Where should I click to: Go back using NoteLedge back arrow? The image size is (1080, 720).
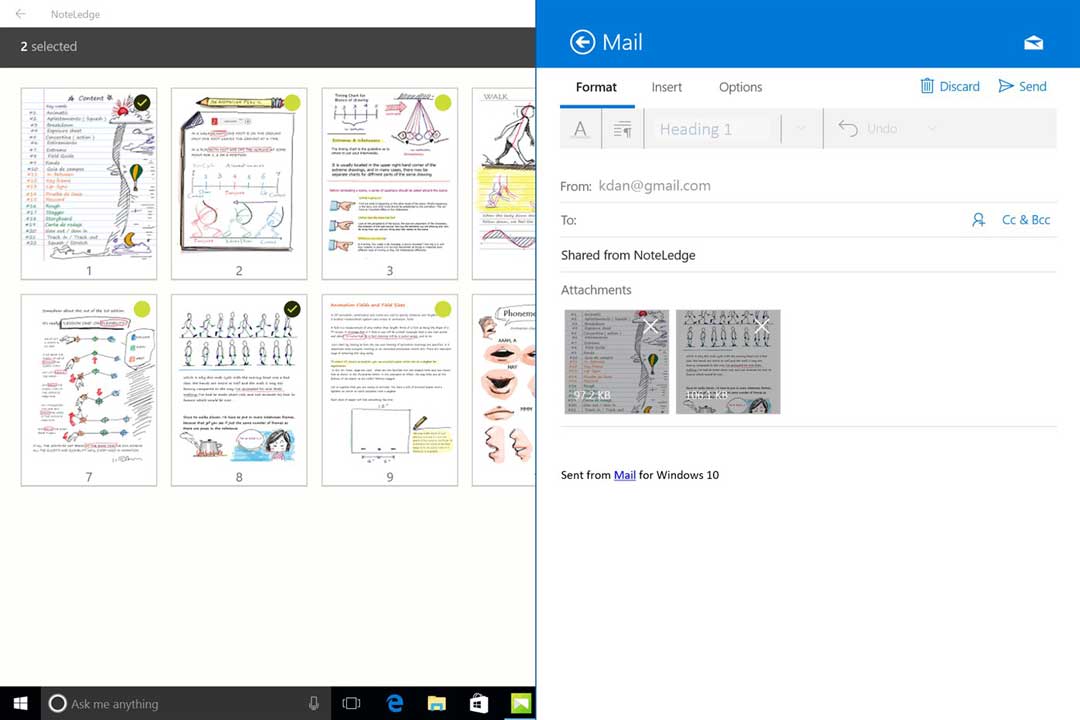tap(20, 14)
